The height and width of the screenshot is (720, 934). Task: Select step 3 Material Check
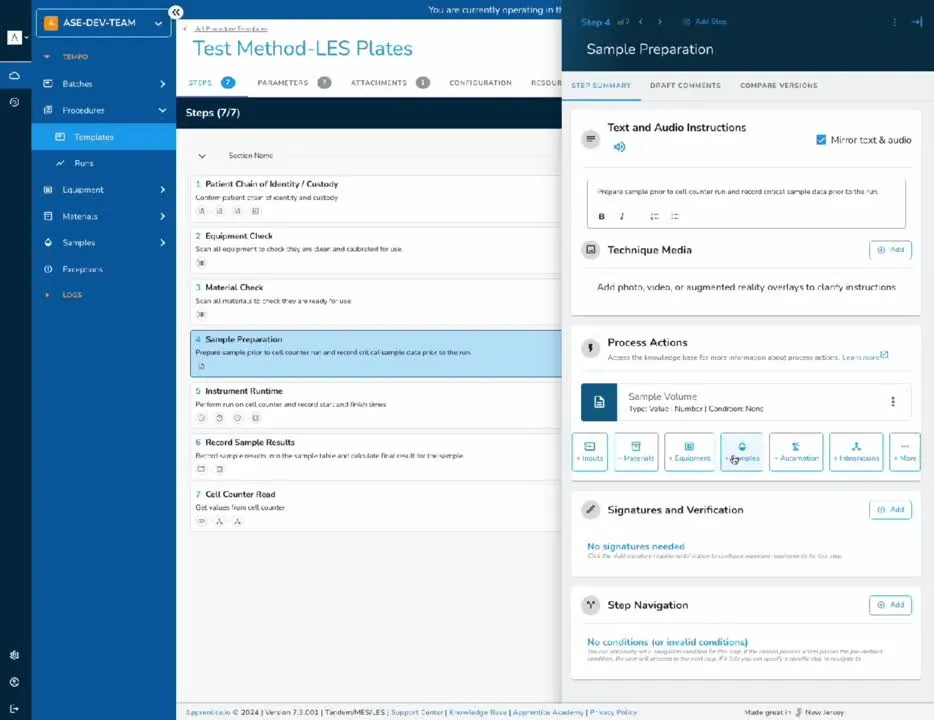tap(376, 302)
